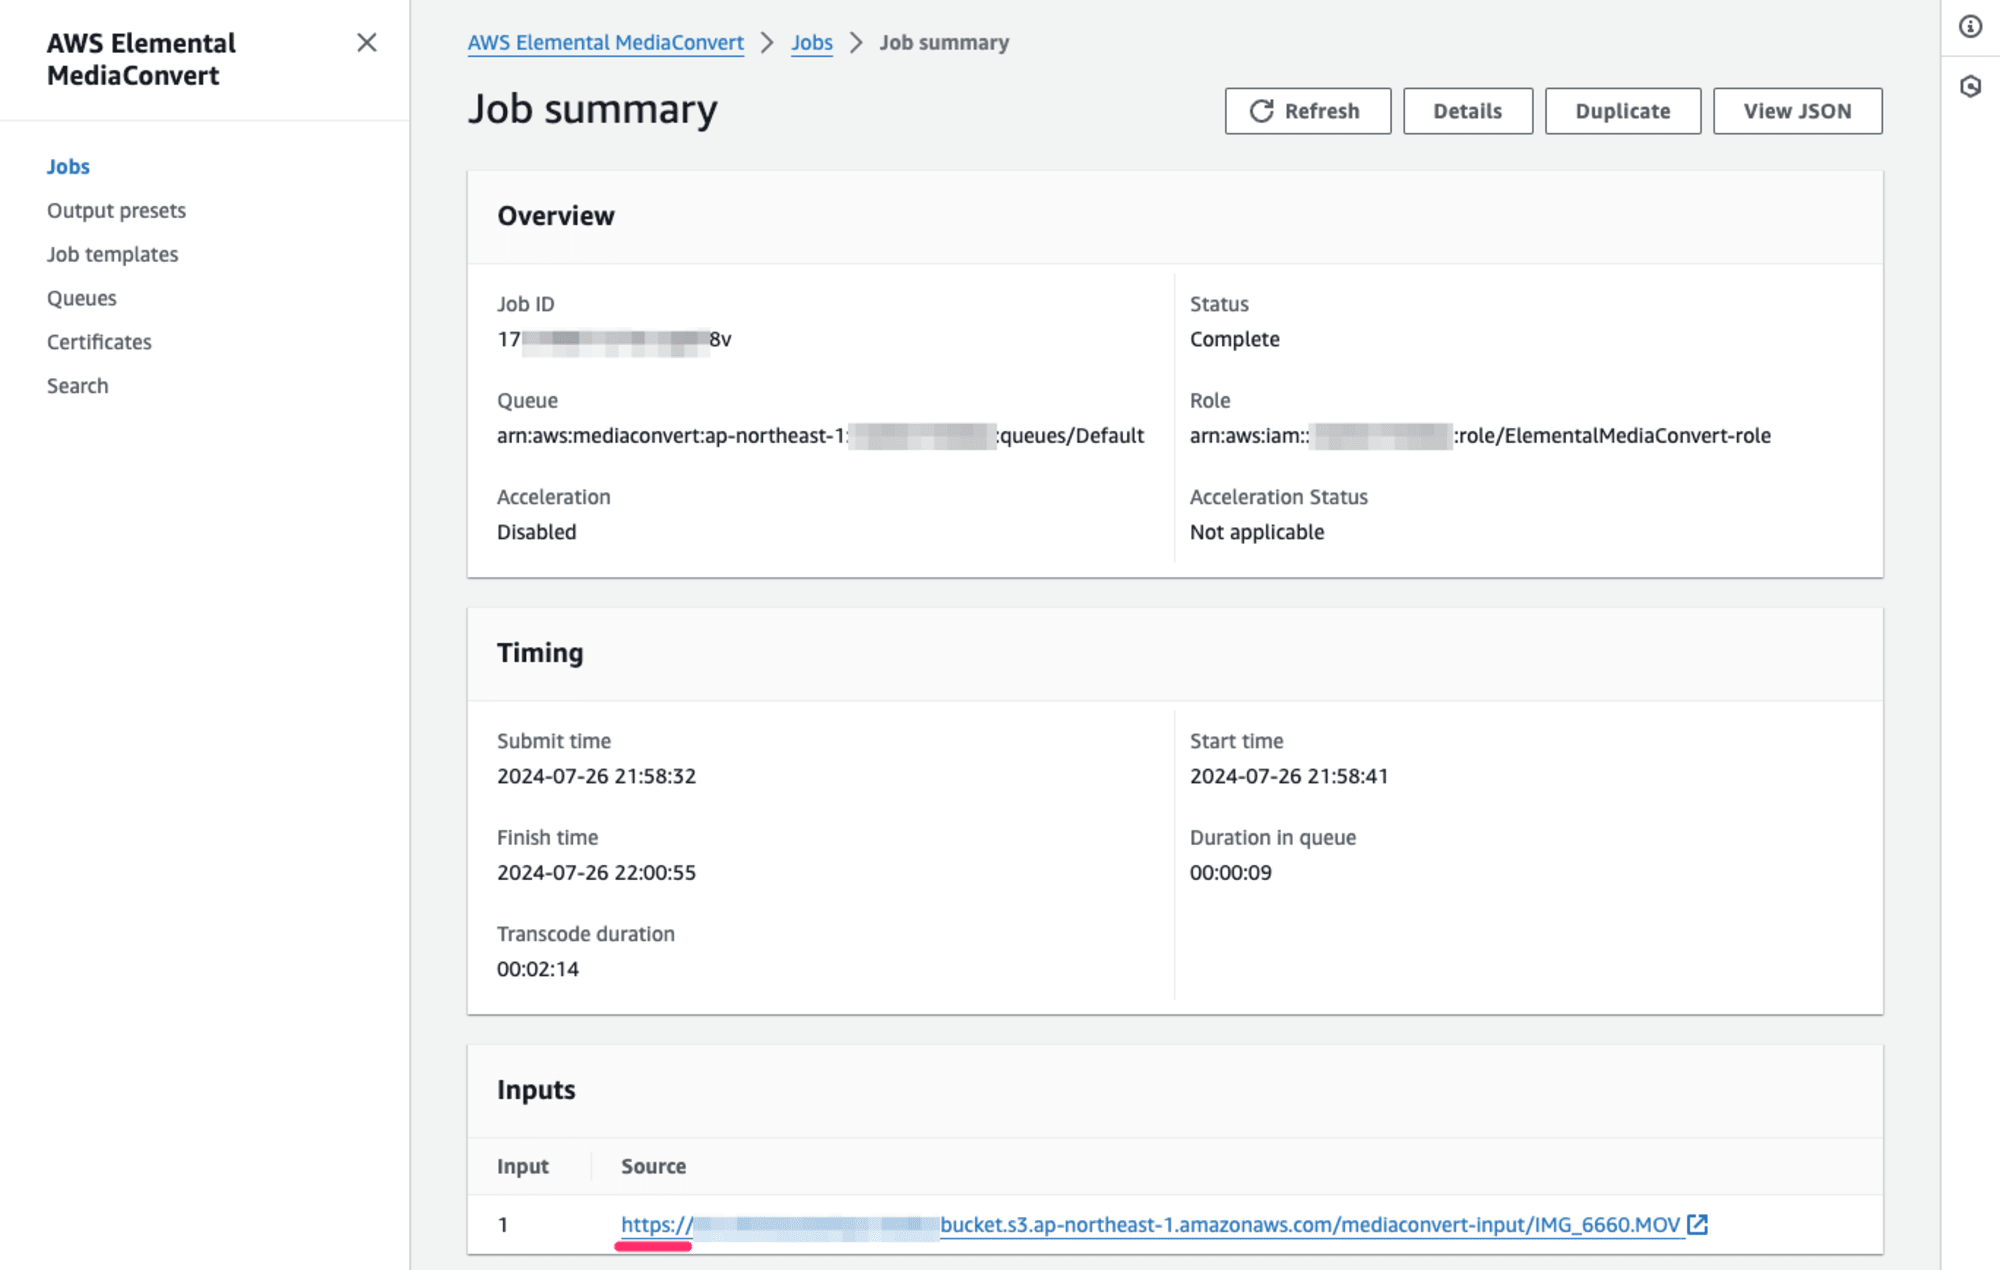Click AWS Elemental MediaConvert breadcrumb link
The image size is (2000, 1270).
[605, 42]
